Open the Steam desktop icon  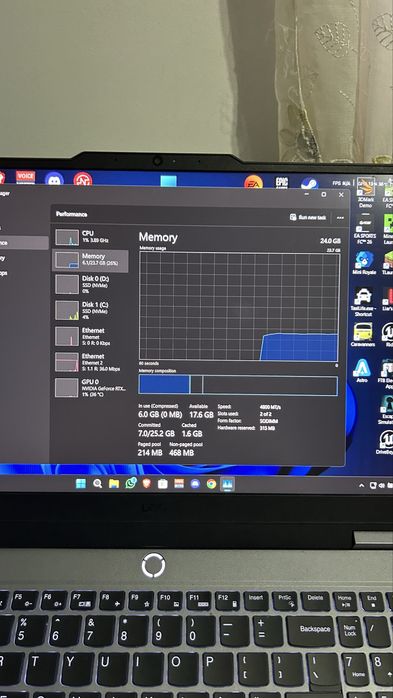pyautogui.click(x=309, y=183)
